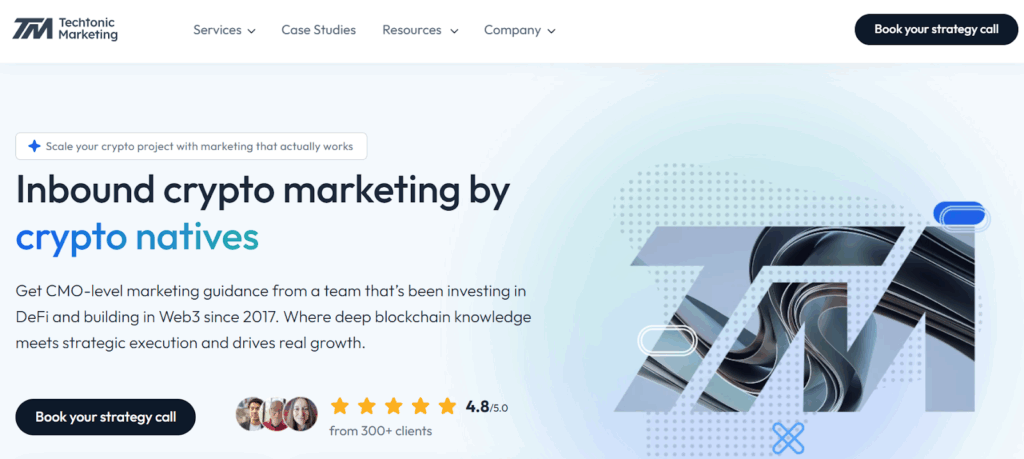Click the first client avatar photo
Image resolution: width=1024 pixels, height=459 pixels.
point(250,414)
